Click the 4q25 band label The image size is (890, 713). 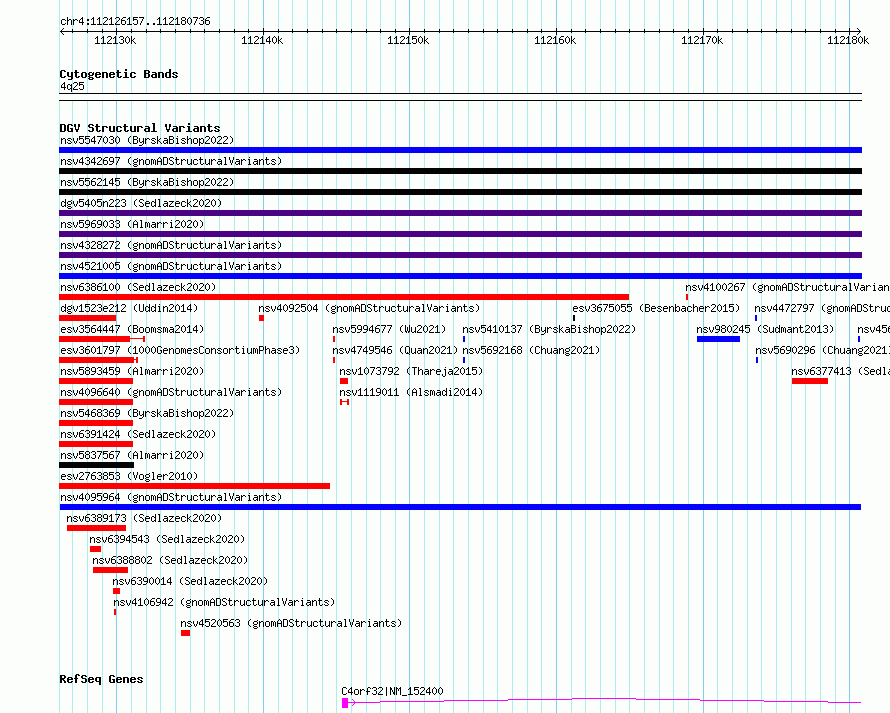(x=72, y=86)
